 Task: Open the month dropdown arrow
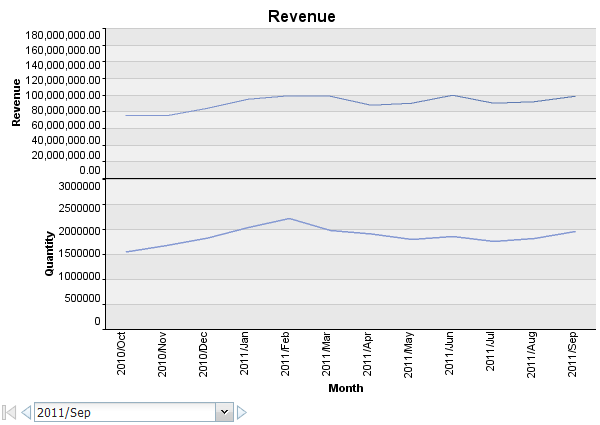(225, 412)
